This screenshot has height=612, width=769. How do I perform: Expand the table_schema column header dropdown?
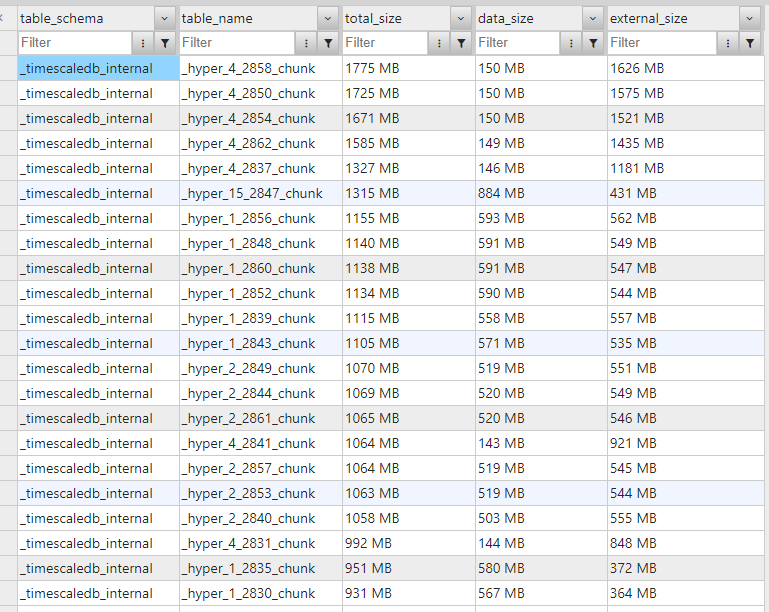tap(165, 19)
